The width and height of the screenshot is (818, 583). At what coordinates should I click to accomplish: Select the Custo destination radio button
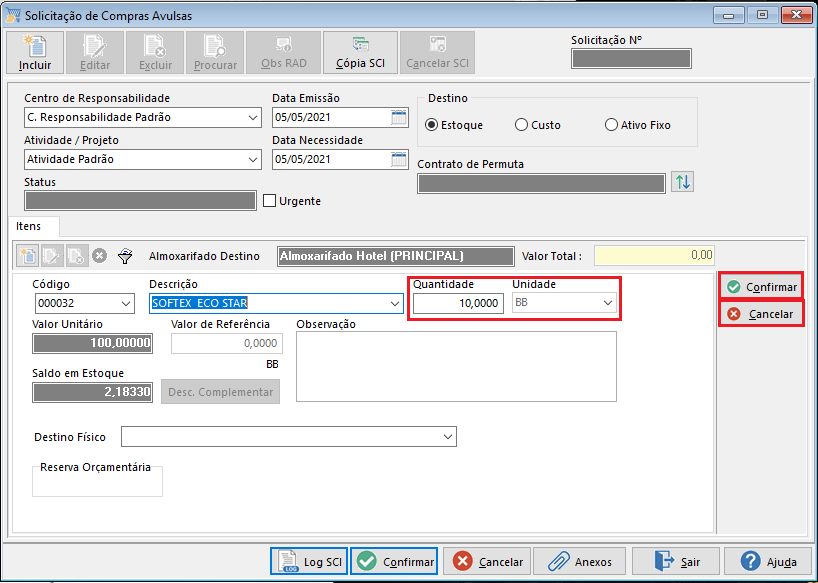pyautogui.click(x=521, y=125)
